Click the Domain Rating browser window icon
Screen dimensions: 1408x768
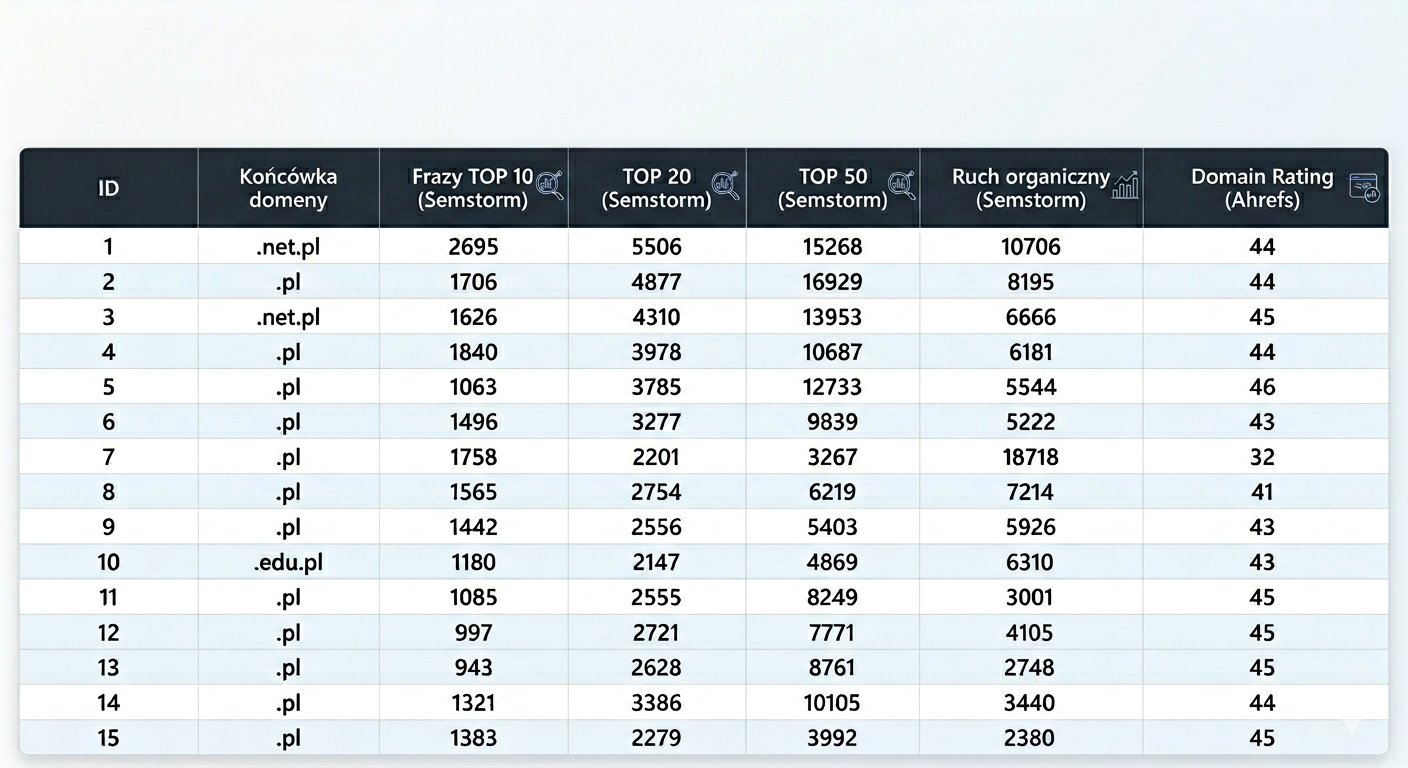(x=1364, y=186)
